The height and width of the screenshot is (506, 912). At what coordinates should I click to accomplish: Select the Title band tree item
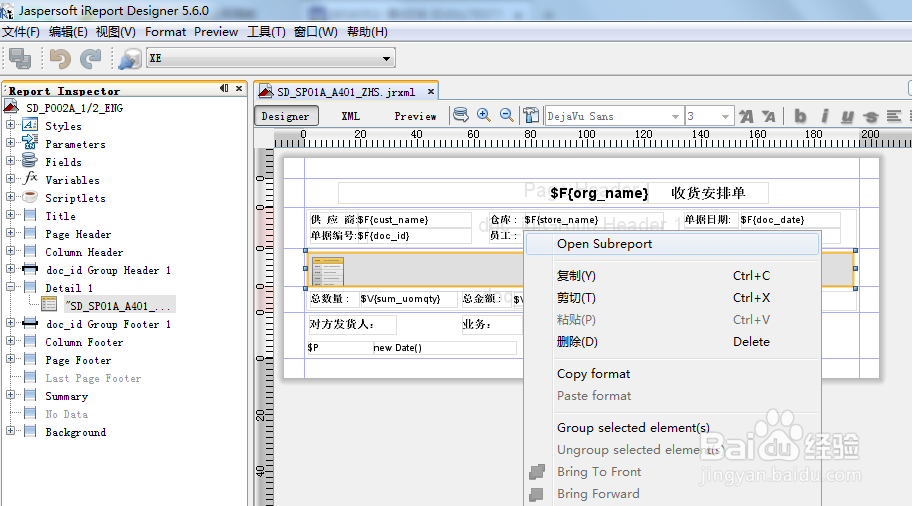pos(60,216)
